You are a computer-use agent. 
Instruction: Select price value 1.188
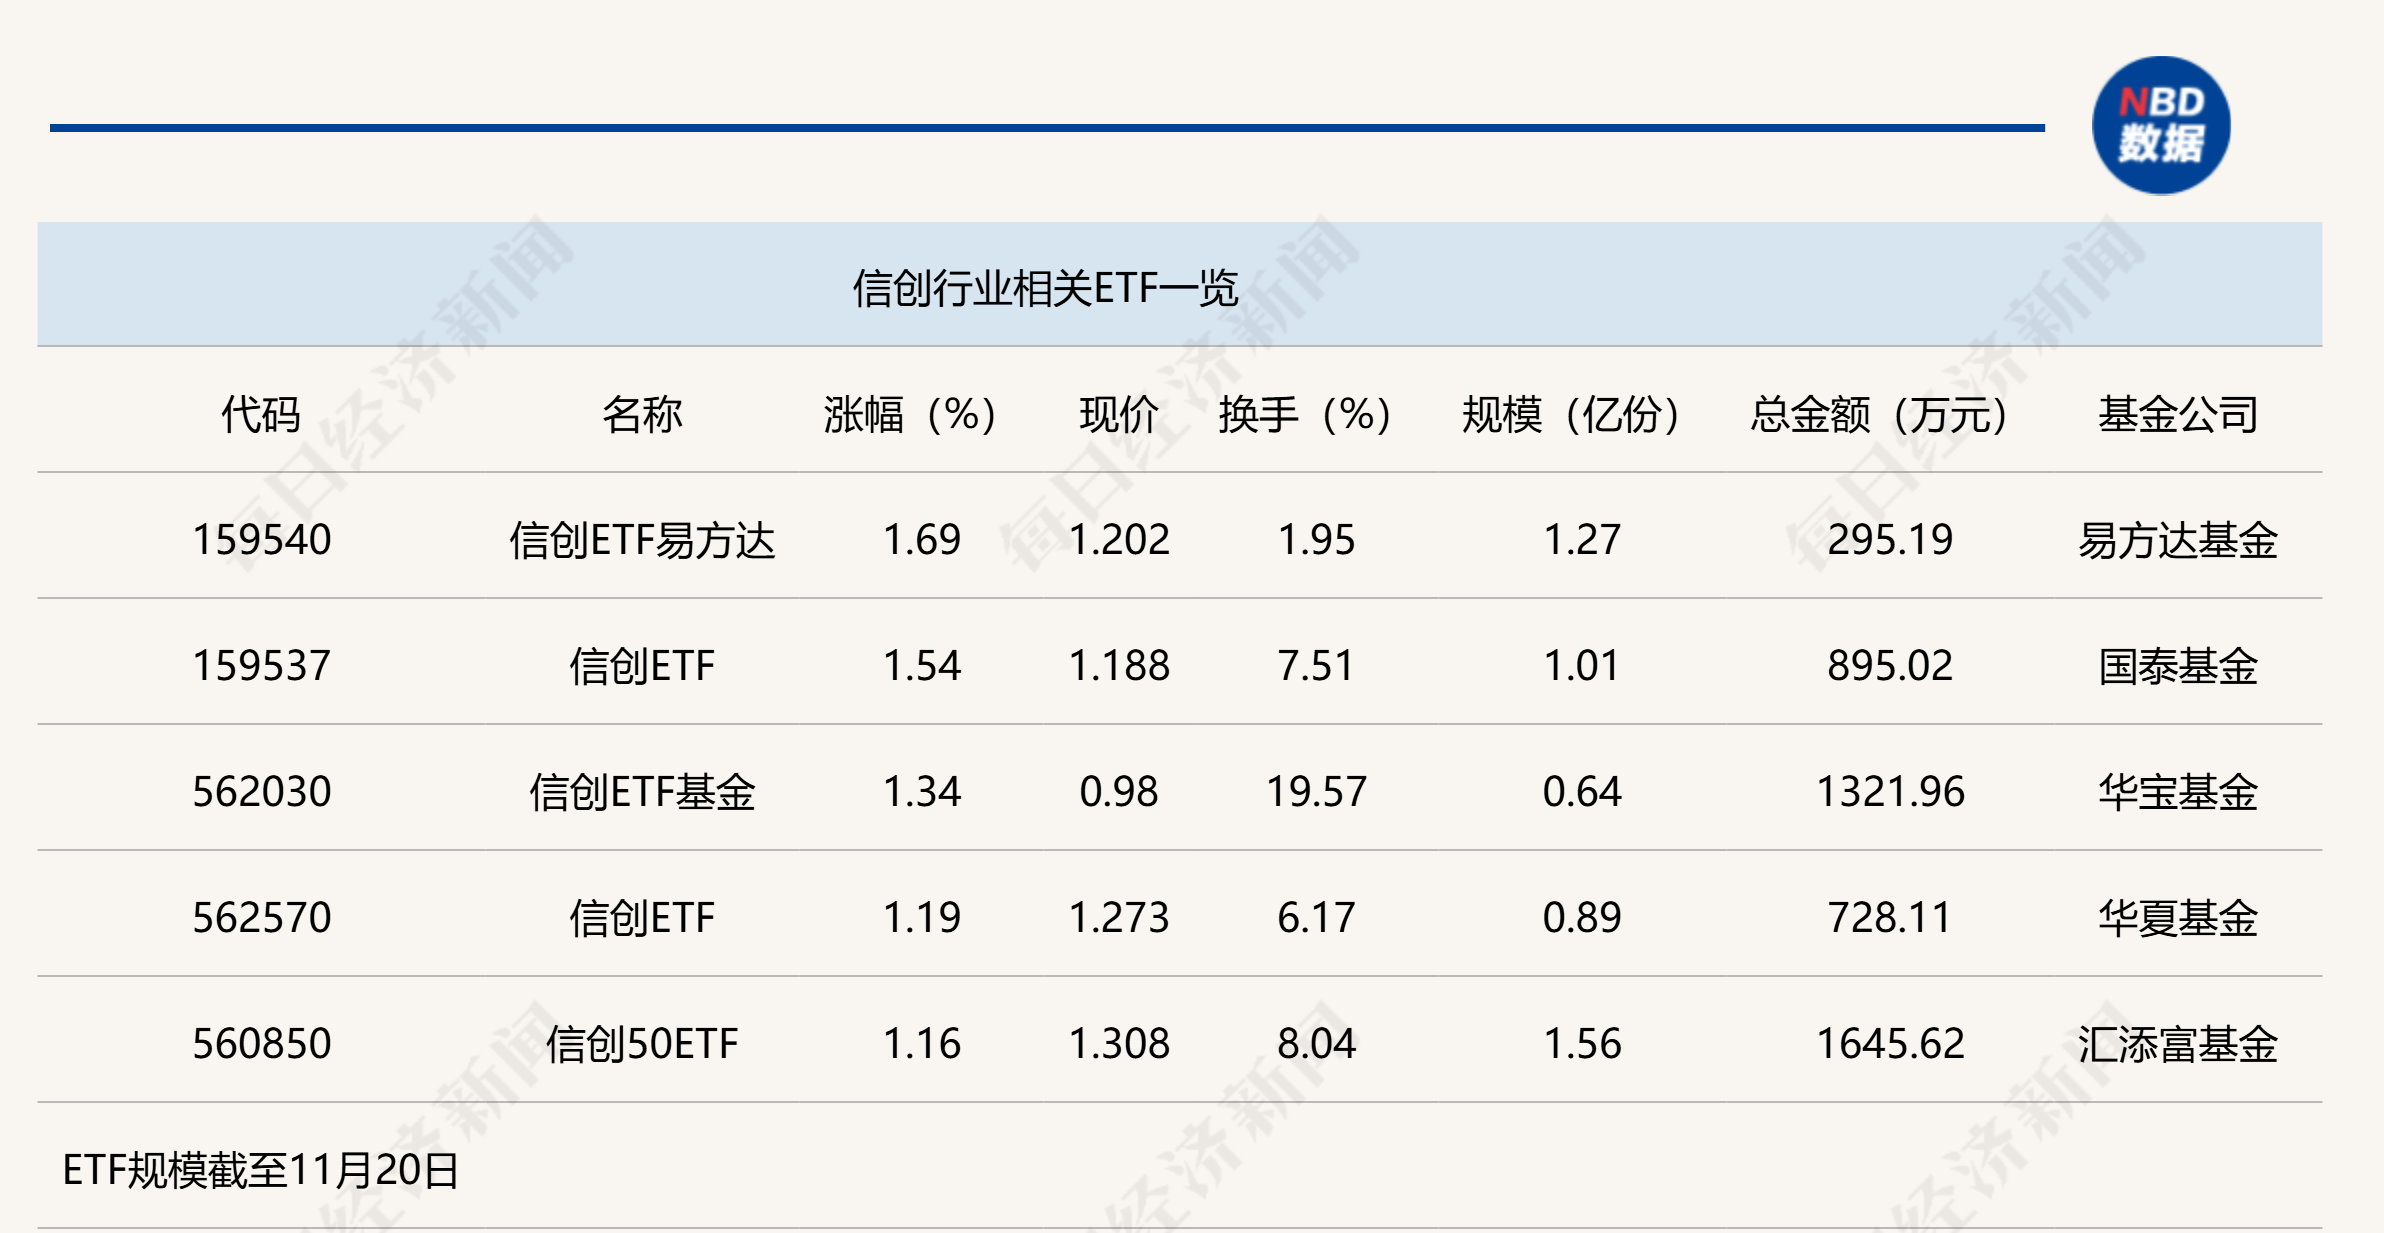click(1119, 666)
